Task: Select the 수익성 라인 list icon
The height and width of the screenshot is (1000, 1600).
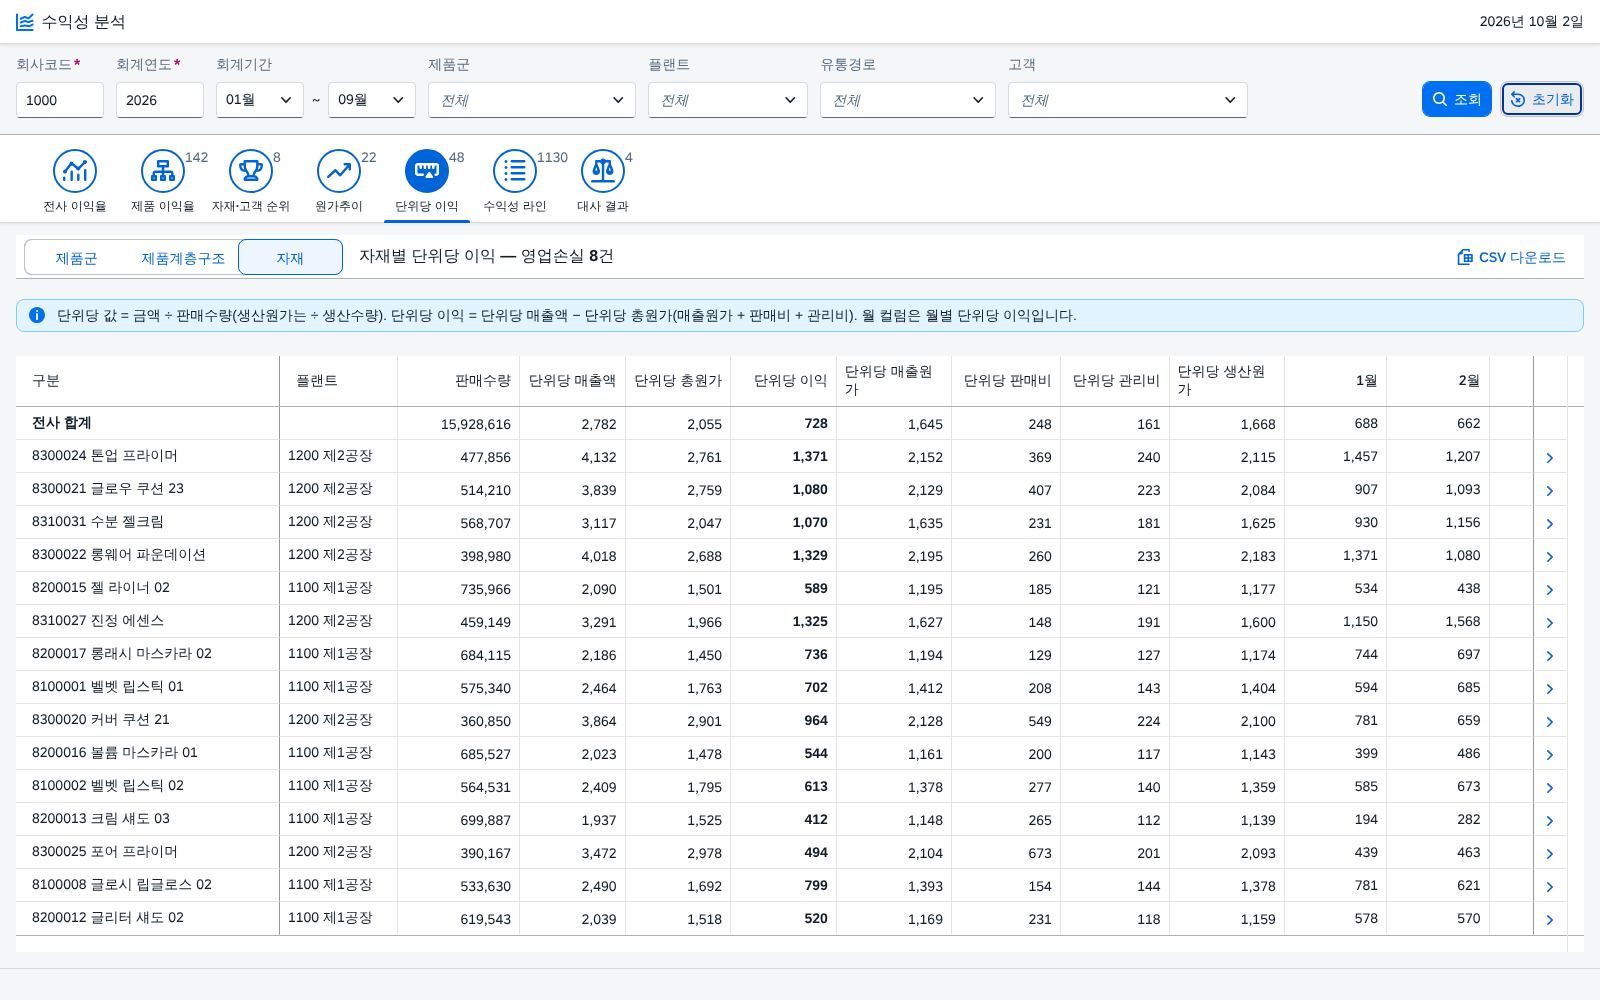Action: pyautogui.click(x=515, y=171)
